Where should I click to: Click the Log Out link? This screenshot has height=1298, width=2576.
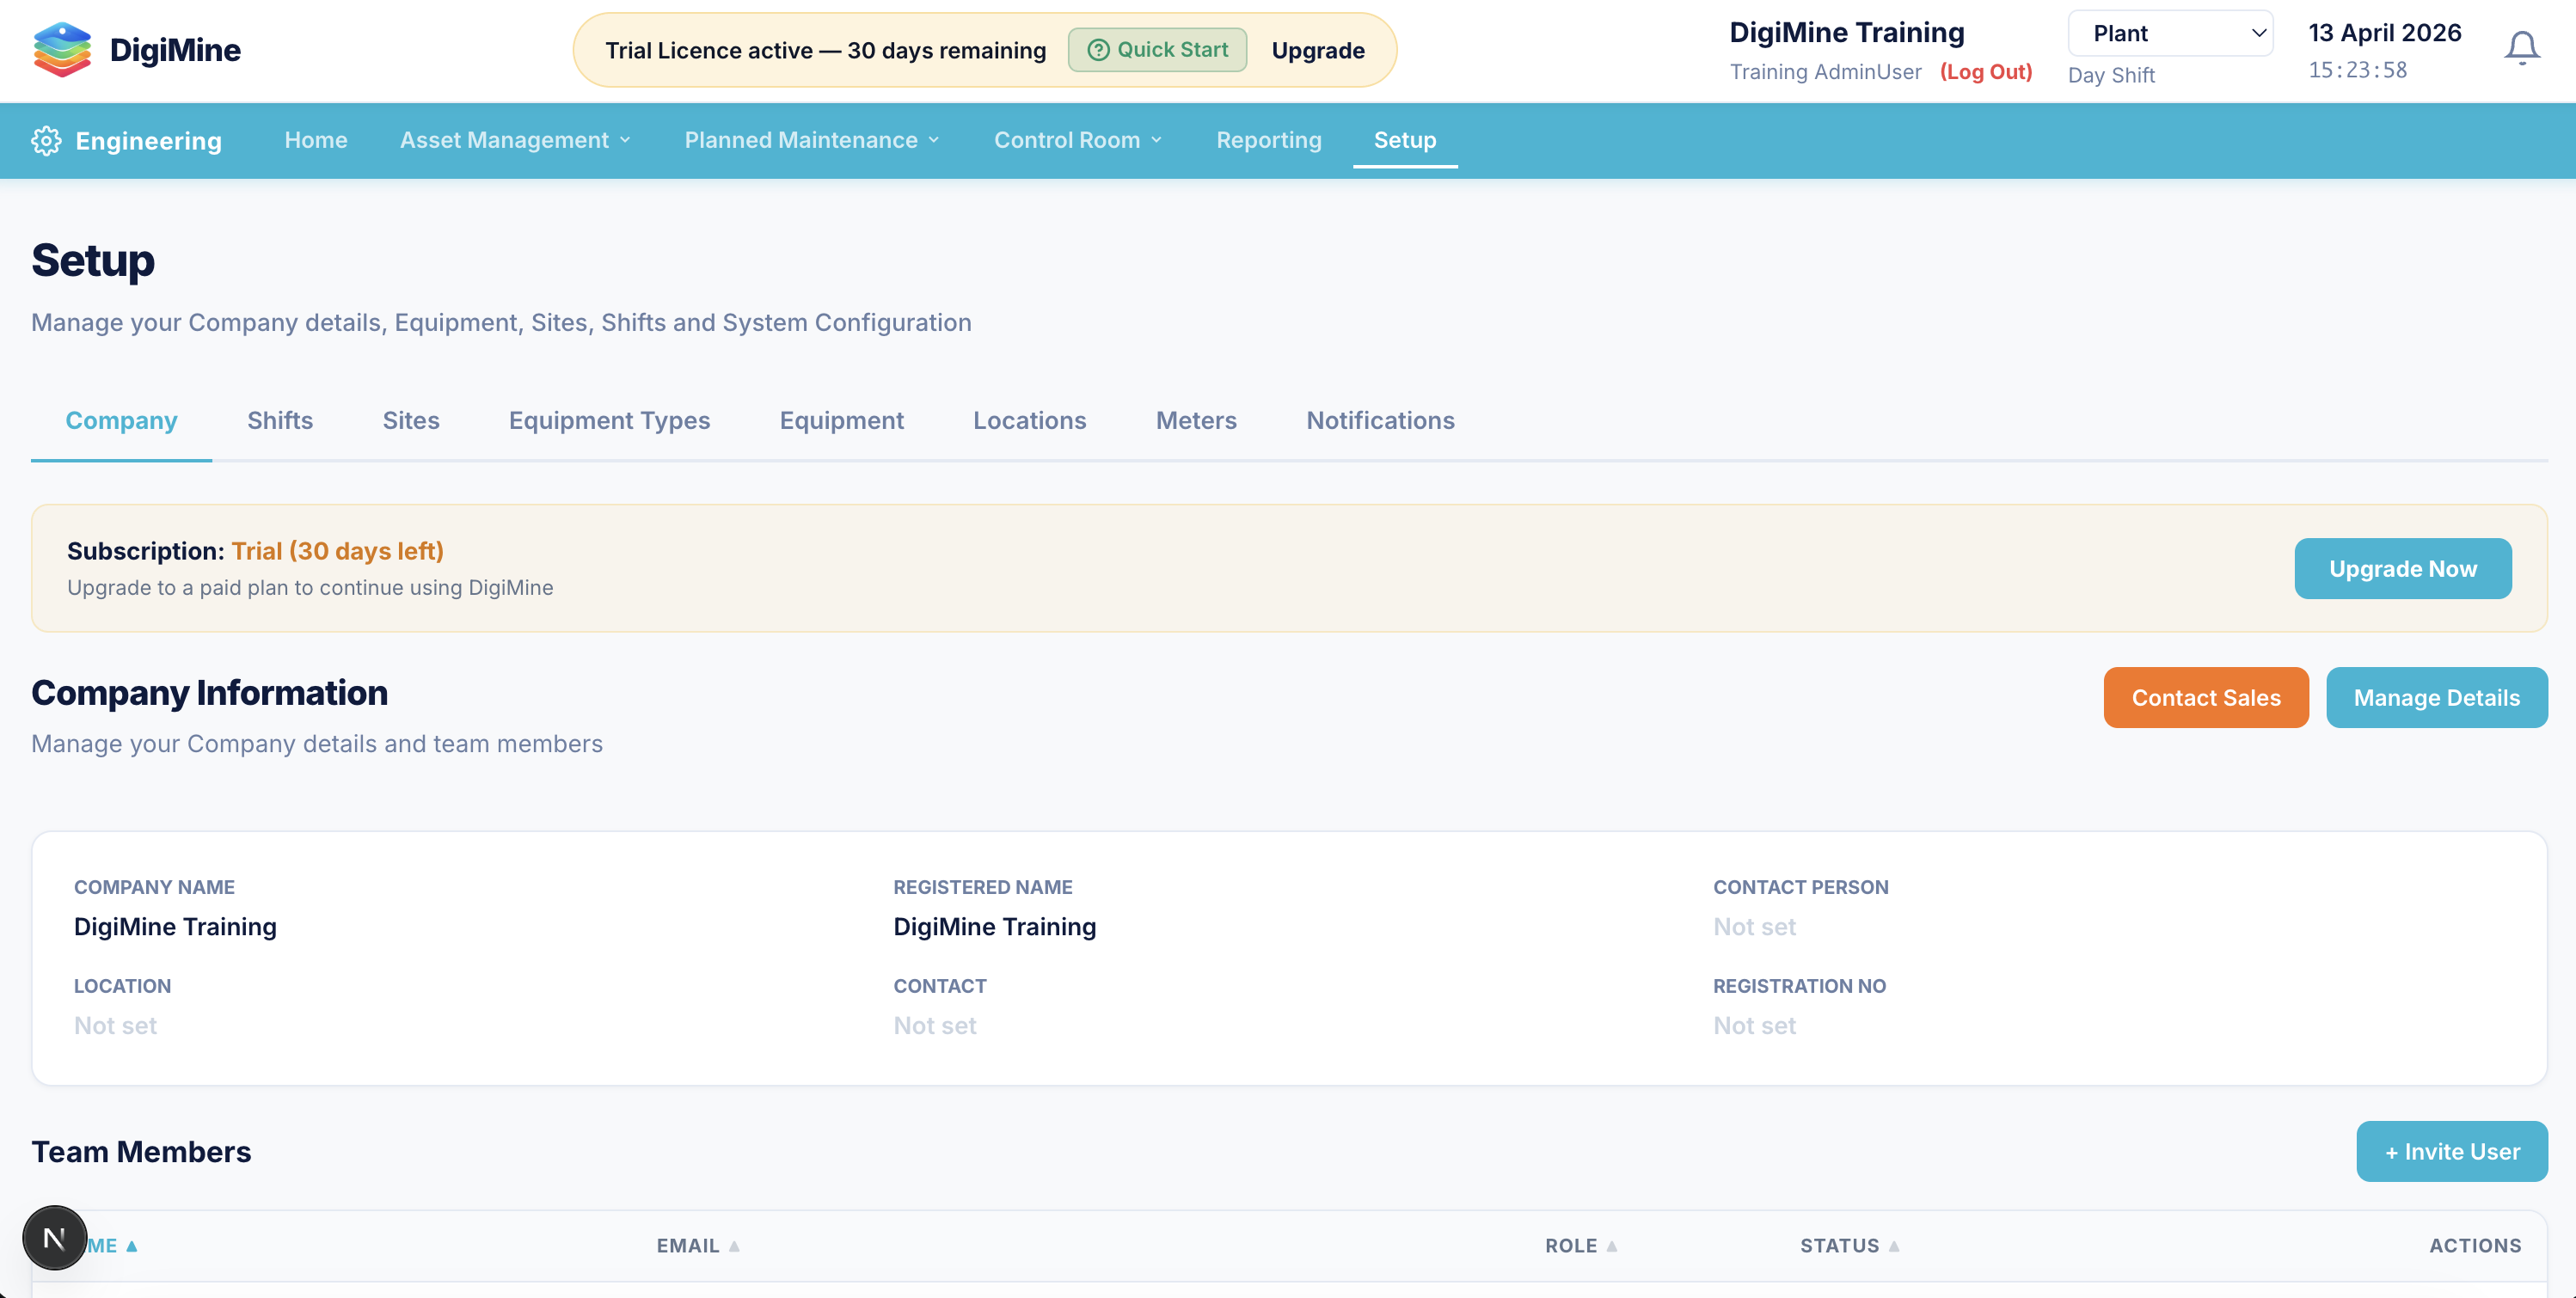pos(1985,72)
